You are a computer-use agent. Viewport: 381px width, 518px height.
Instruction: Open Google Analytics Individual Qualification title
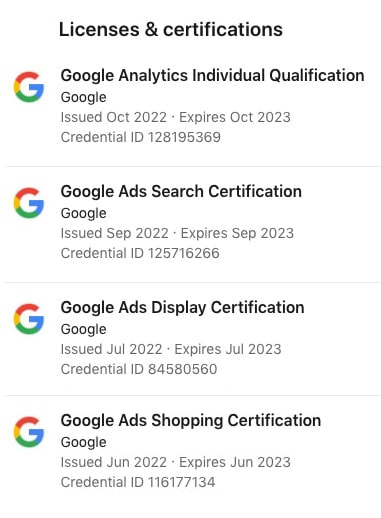coord(212,76)
